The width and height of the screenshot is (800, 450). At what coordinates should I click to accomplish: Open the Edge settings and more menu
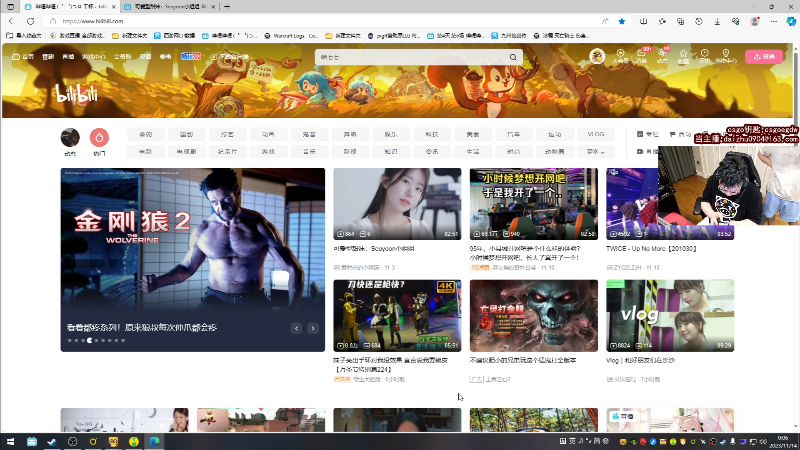[x=773, y=21]
